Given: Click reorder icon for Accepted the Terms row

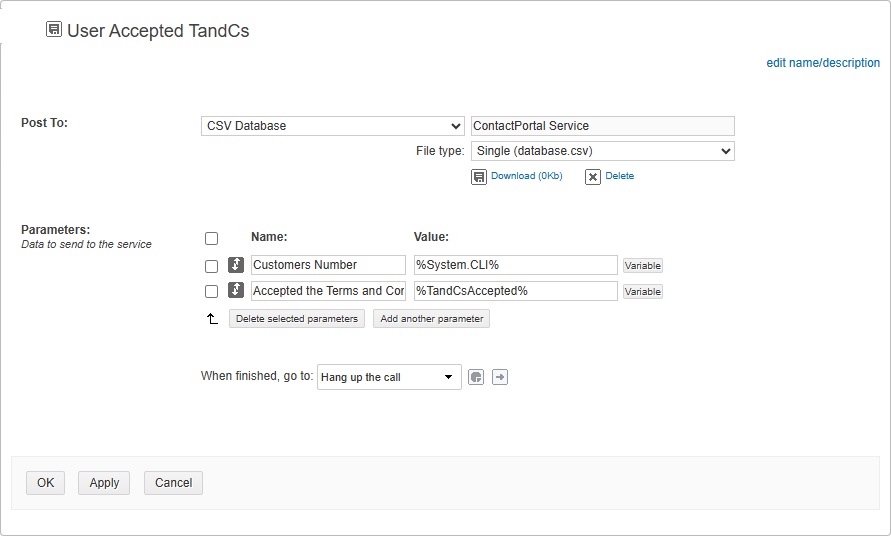Looking at the screenshot, I should click(x=236, y=291).
